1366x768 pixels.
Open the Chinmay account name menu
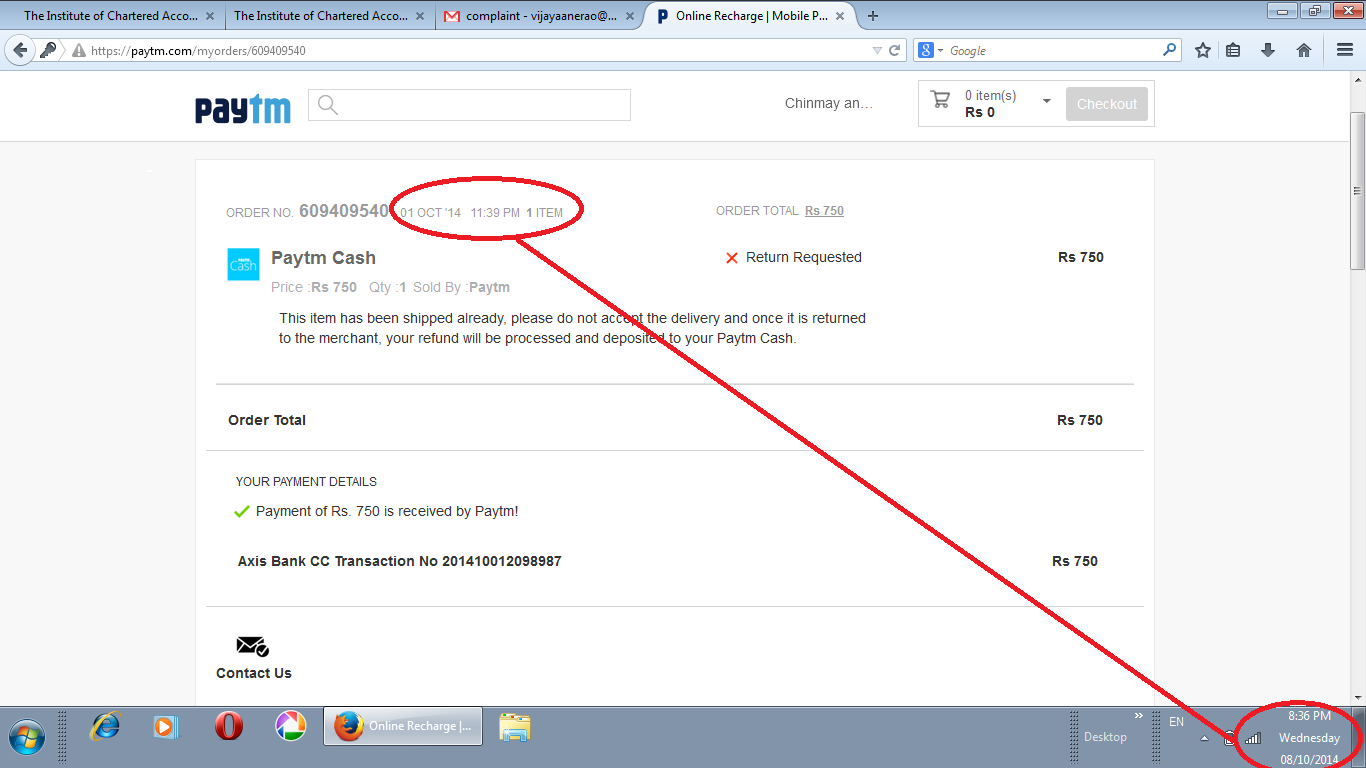[829, 103]
